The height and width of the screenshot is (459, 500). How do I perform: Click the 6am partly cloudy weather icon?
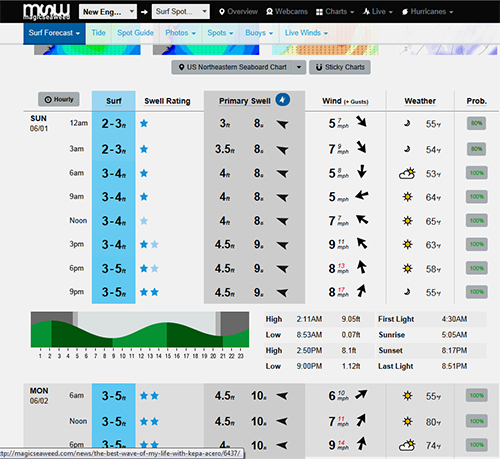[407, 174]
